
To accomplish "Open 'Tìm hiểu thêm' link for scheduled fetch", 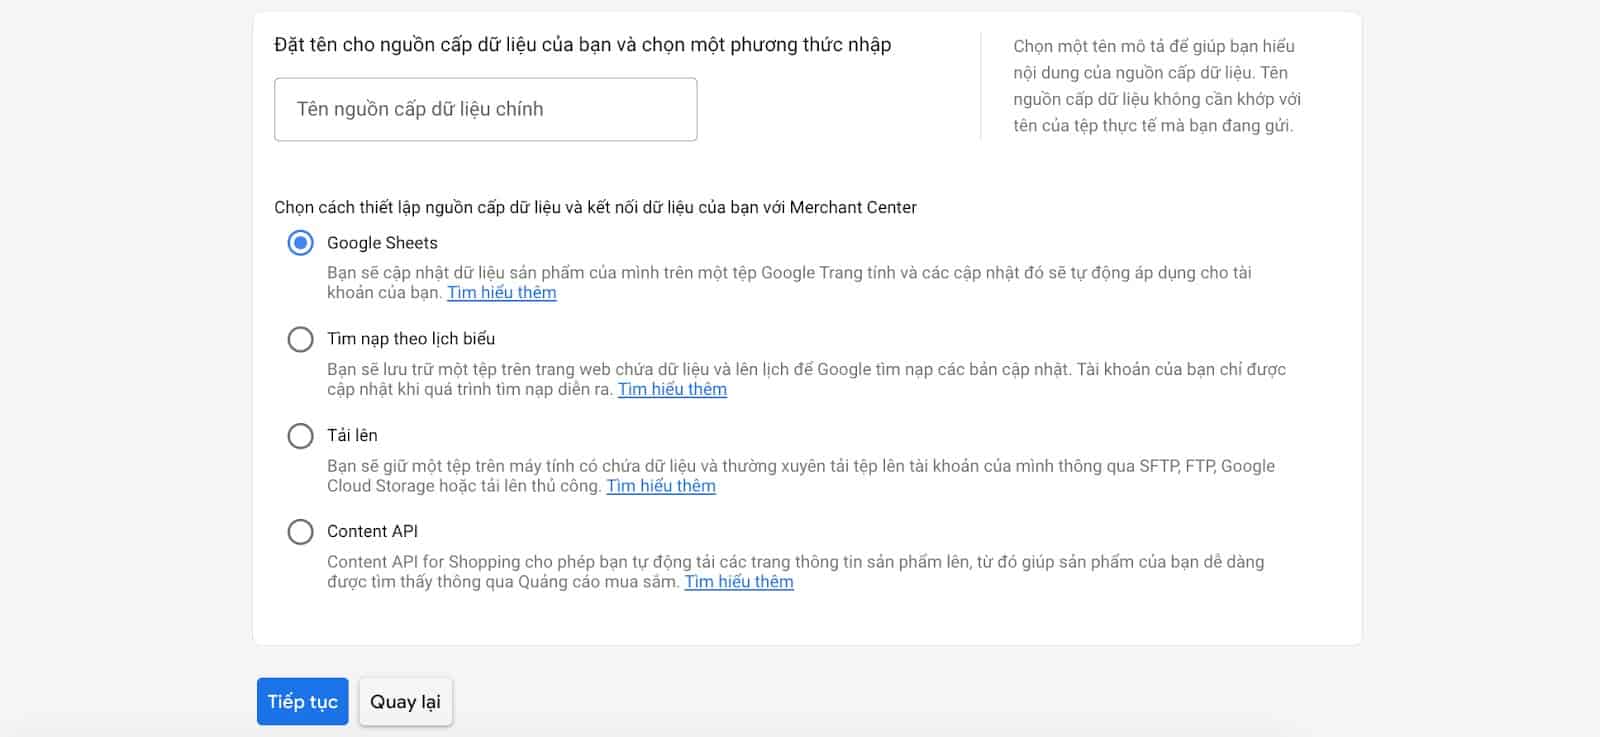I will coord(672,390).
